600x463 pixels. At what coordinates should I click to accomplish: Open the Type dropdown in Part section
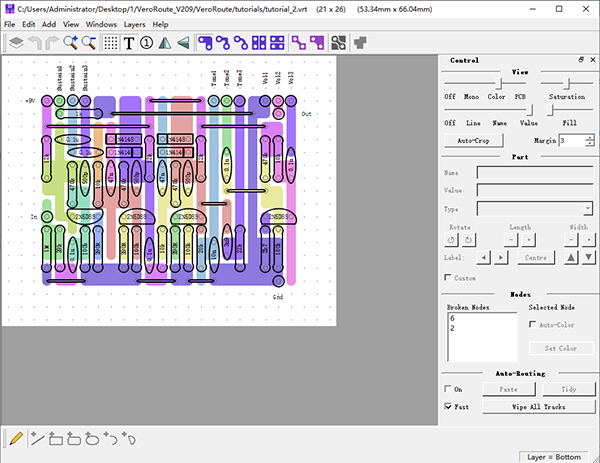(534, 209)
